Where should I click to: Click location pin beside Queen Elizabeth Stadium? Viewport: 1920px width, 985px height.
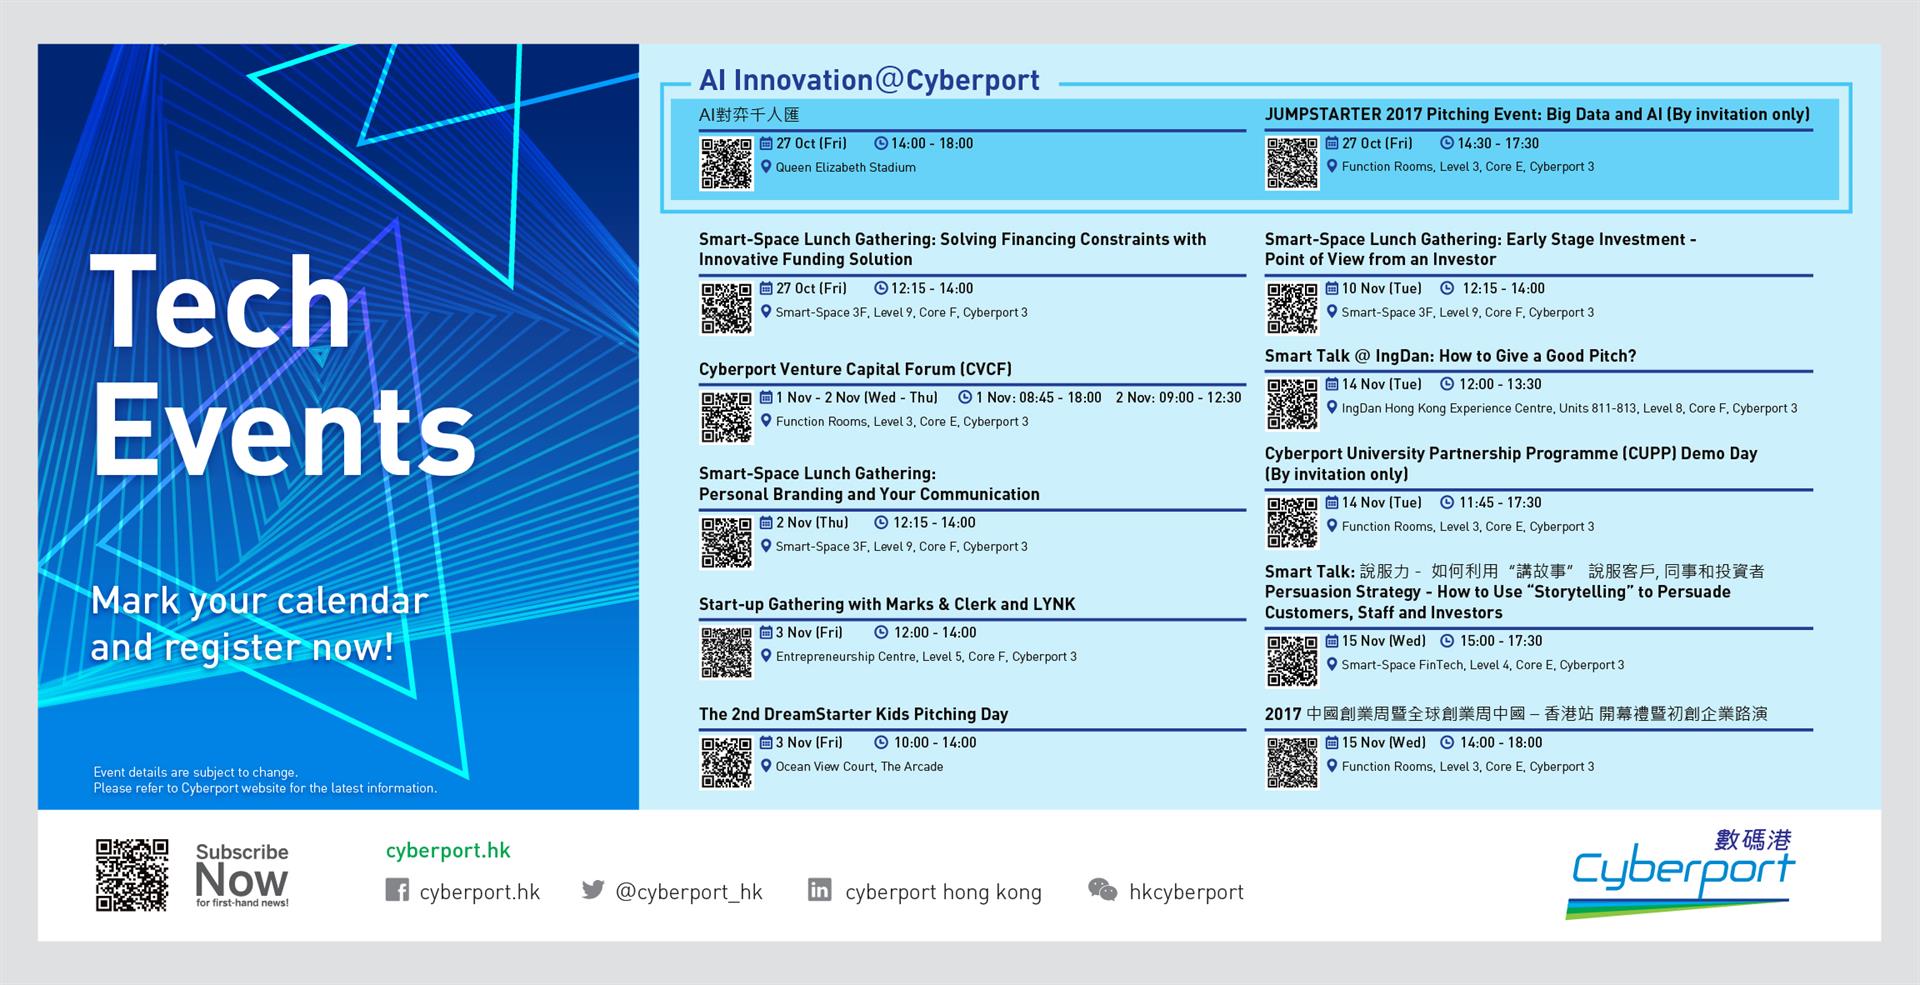pos(766,167)
